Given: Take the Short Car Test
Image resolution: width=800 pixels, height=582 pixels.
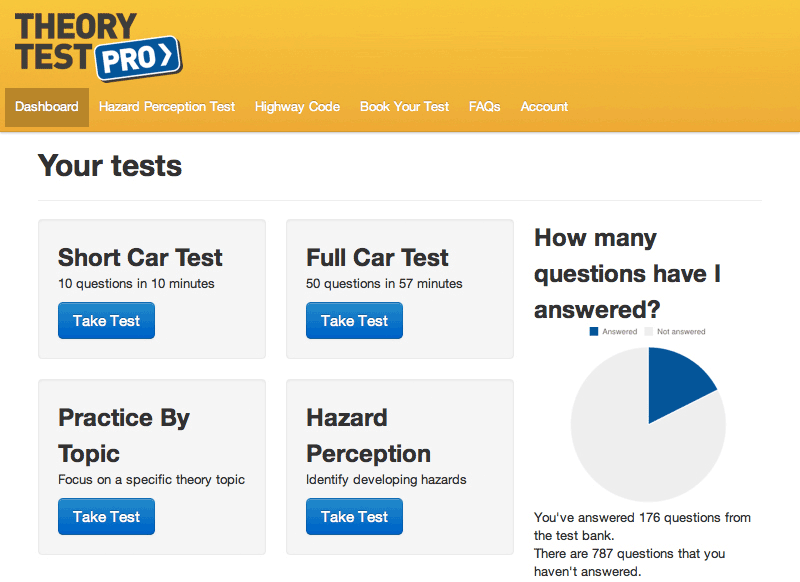Looking at the screenshot, I should pos(106,320).
